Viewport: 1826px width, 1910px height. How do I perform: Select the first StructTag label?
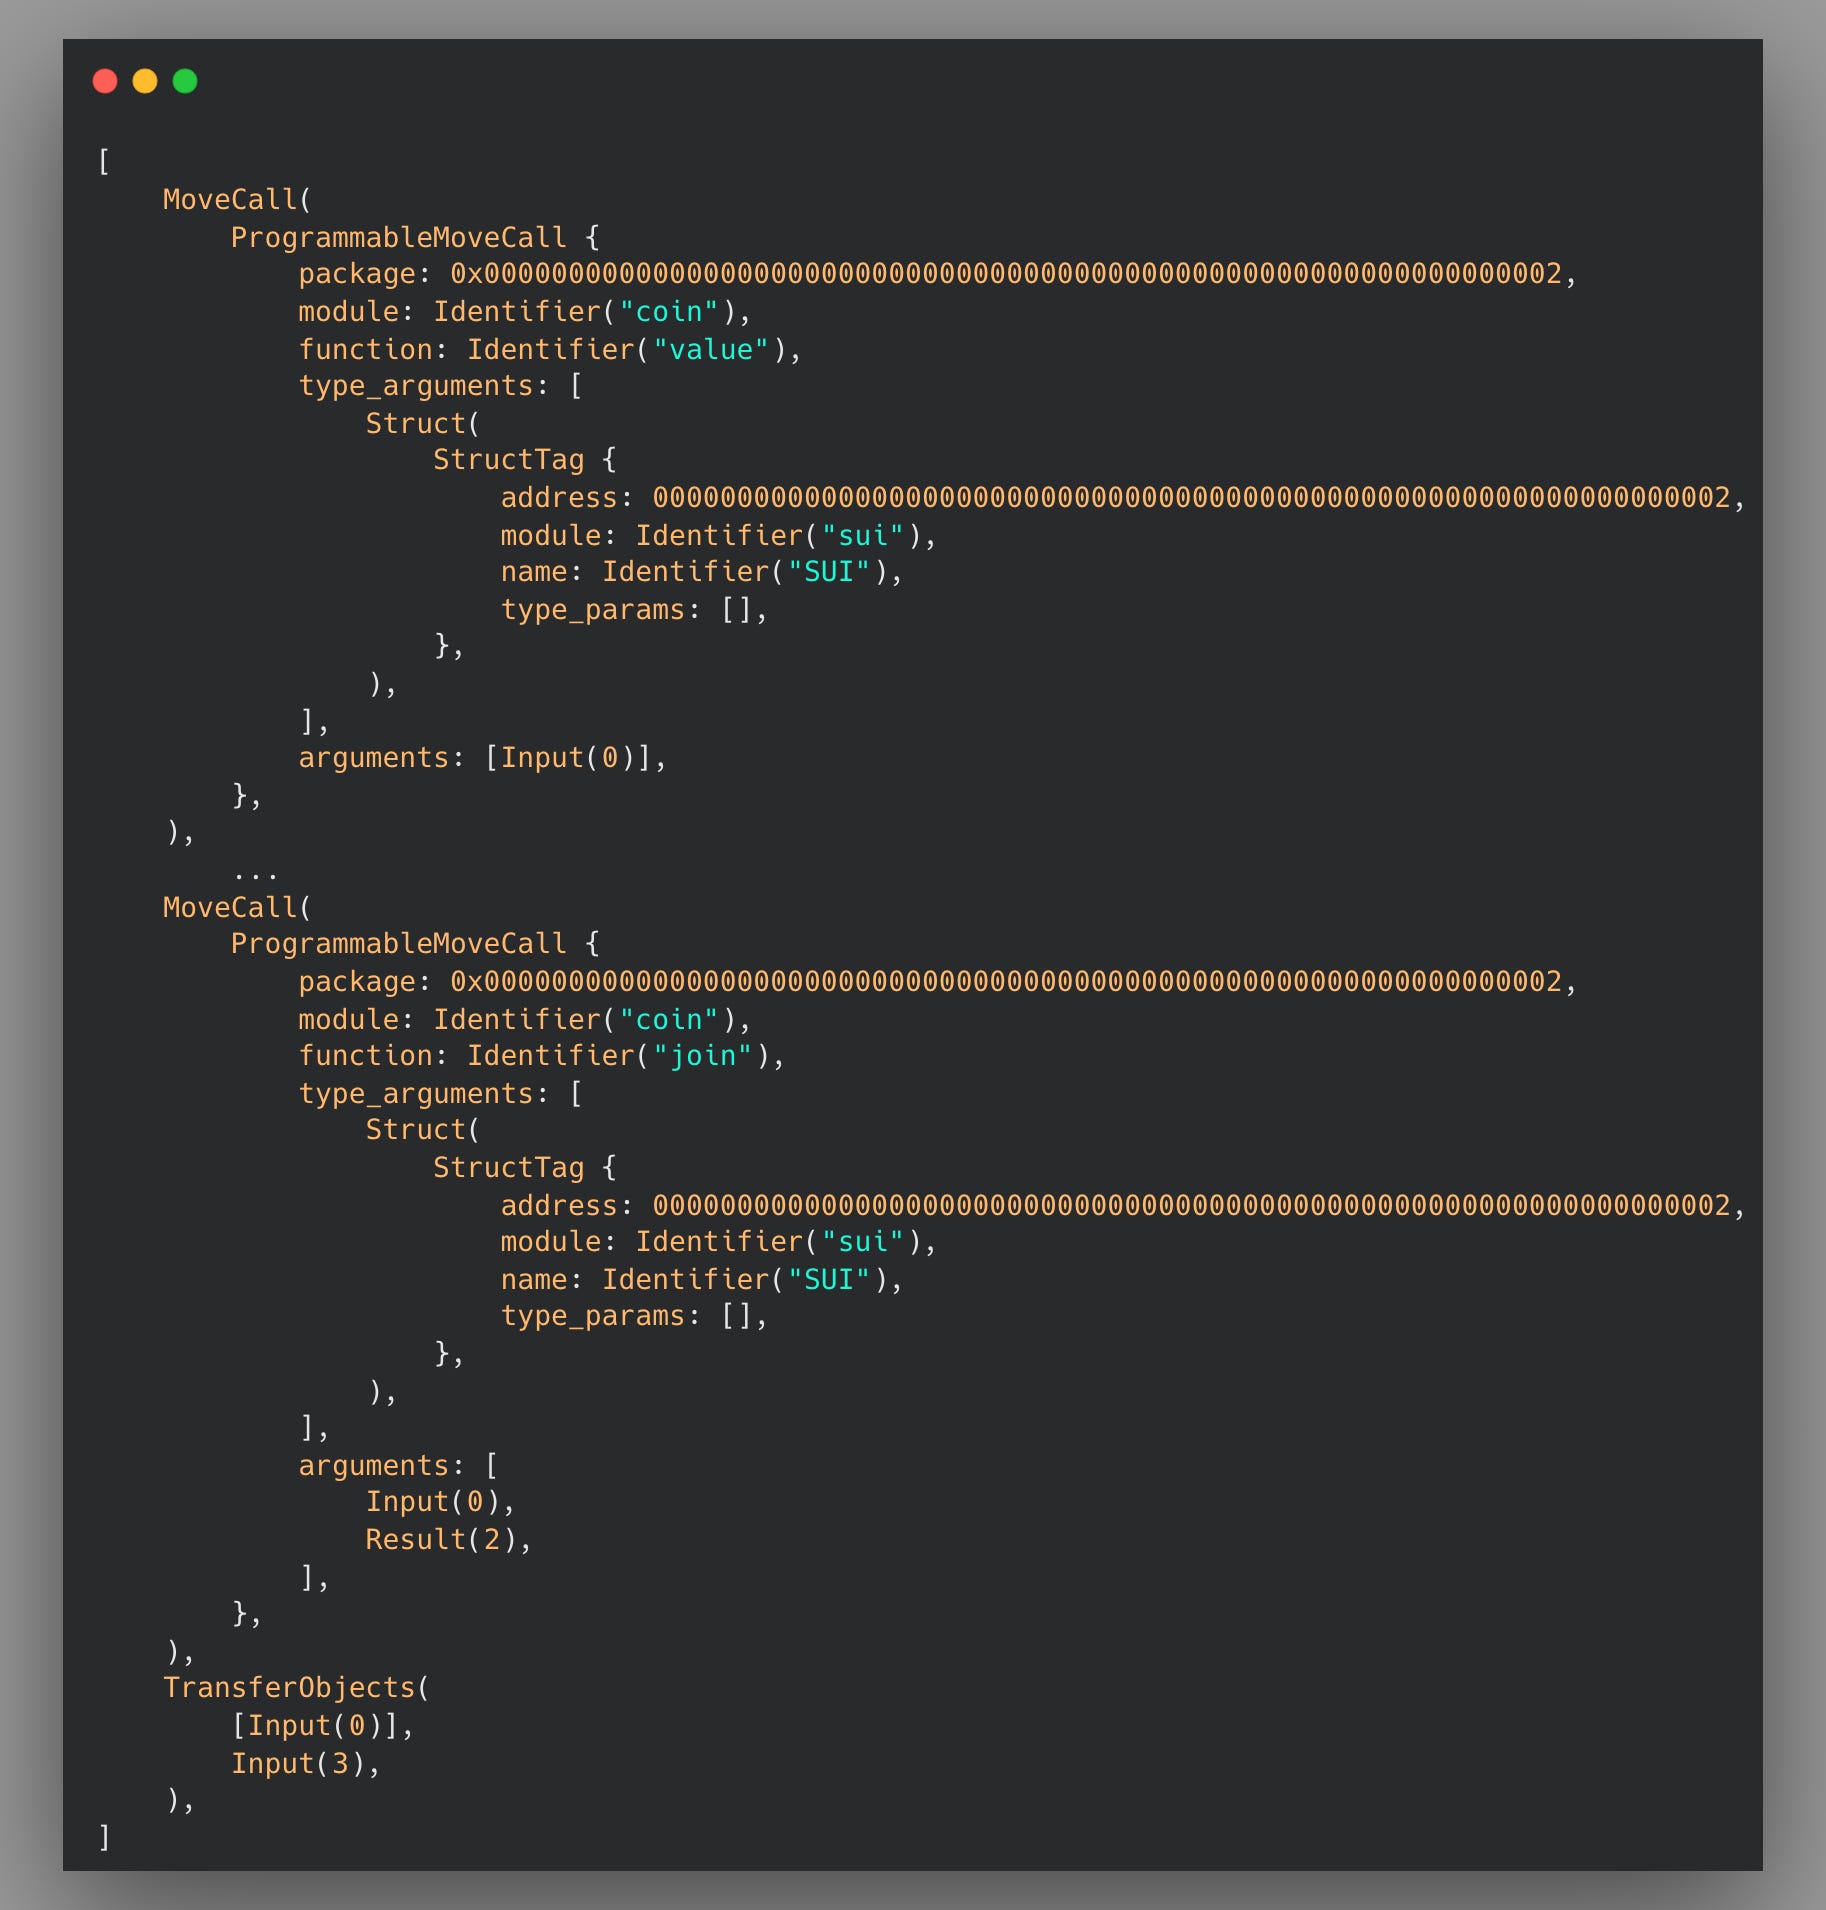click(510, 460)
